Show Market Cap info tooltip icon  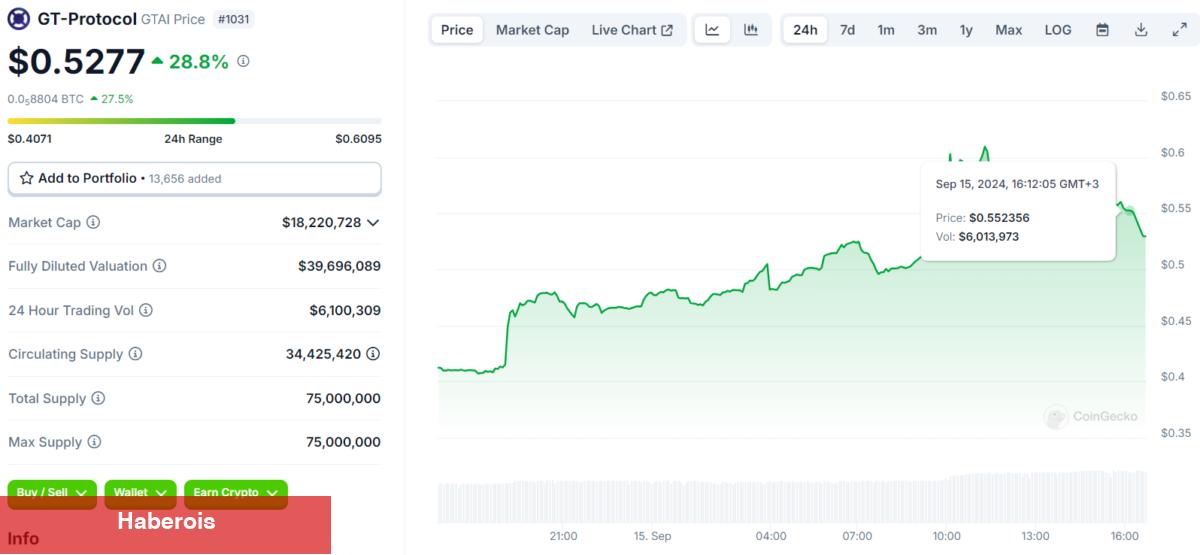click(x=93, y=222)
